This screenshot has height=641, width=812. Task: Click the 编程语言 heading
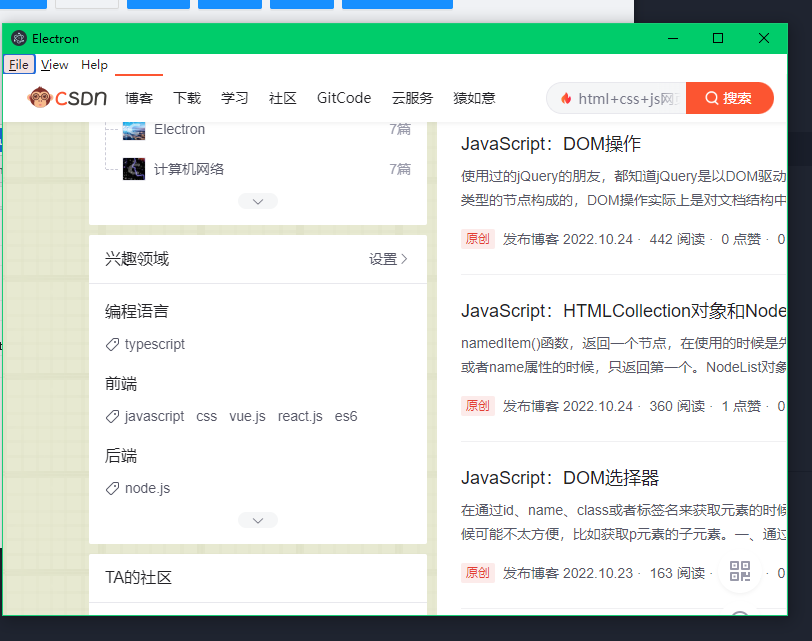137,311
